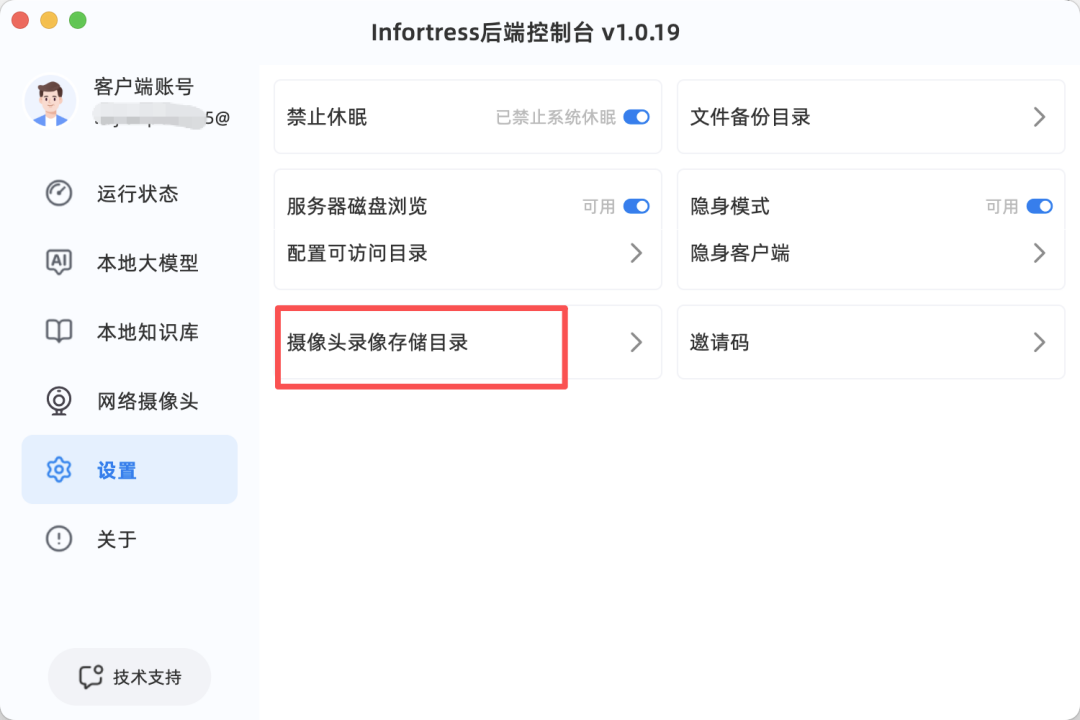The width and height of the screenshot is (1080, 720).
Task: Click the 关于 exclamation icon
Action: point(59,539)
